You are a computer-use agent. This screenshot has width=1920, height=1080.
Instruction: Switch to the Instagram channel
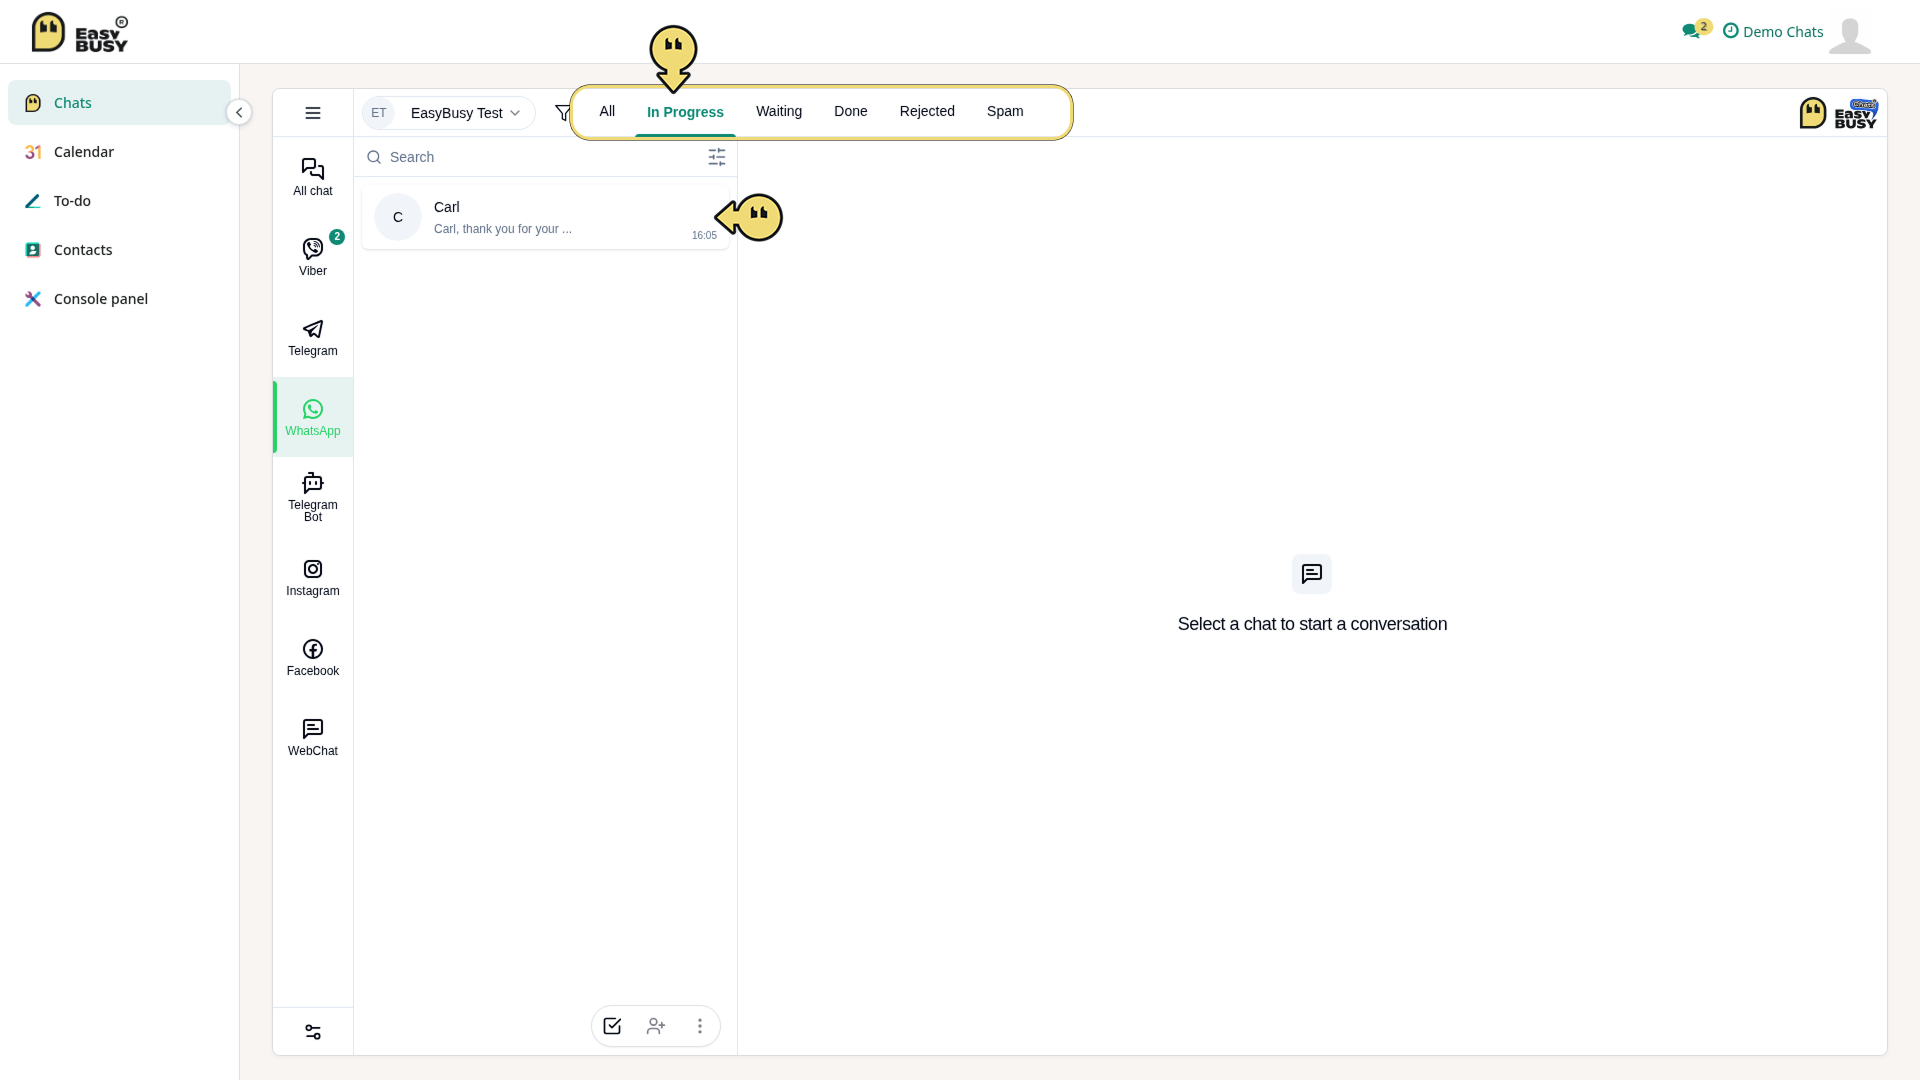[313, 577]
